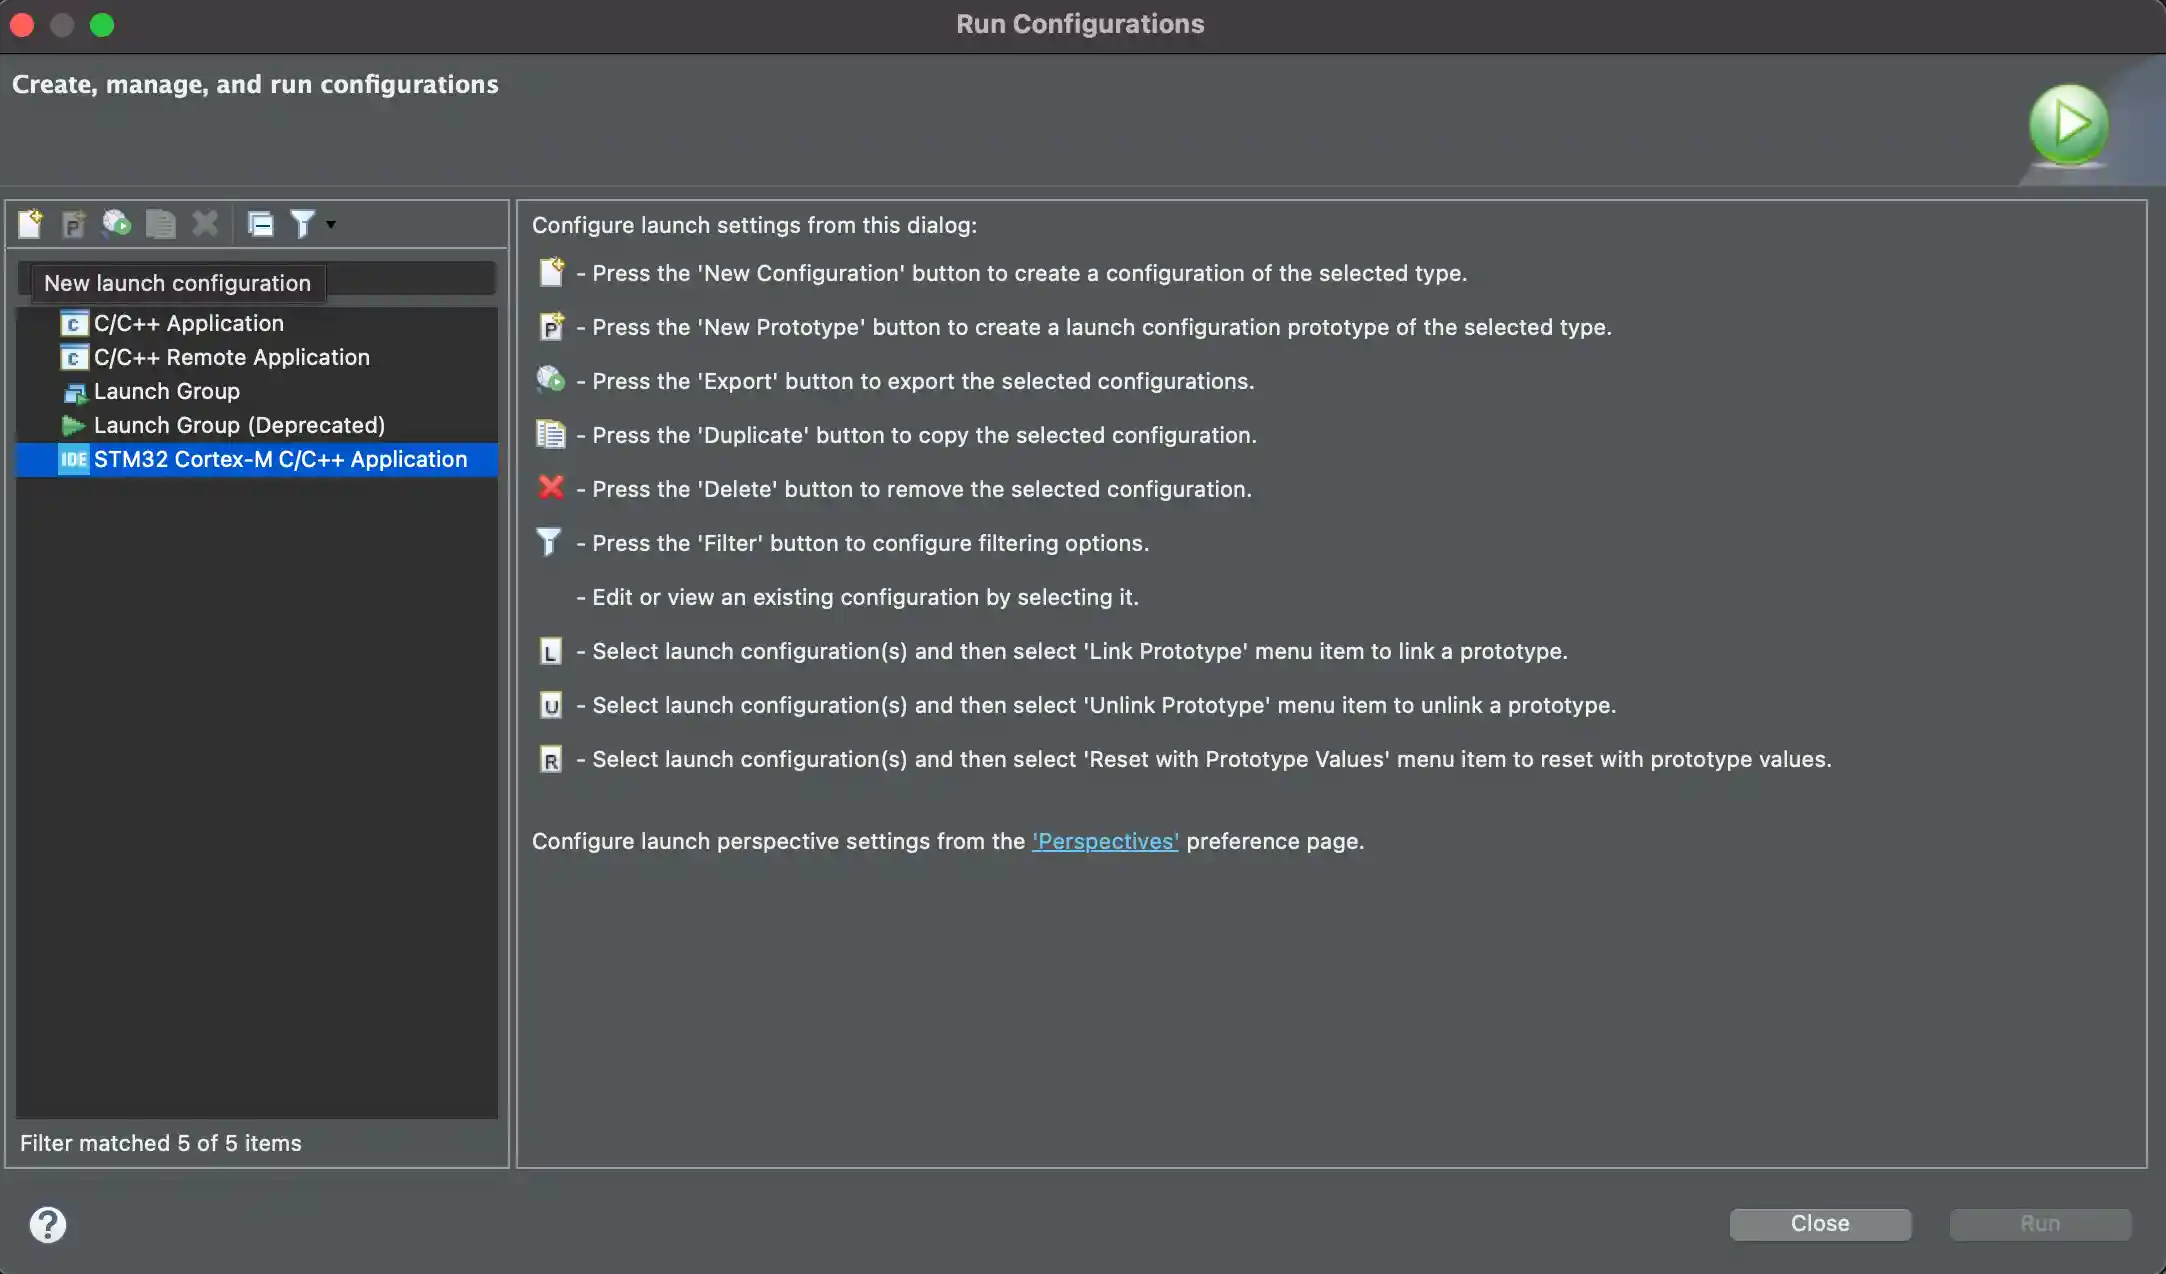Click the C icon beside C/C++ Application
This screenshot has width=2166, height=1274.
click(73, 323)
